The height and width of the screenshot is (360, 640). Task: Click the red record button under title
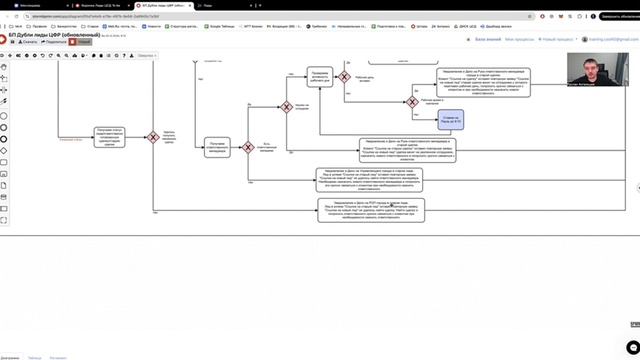tap(73, 42)
